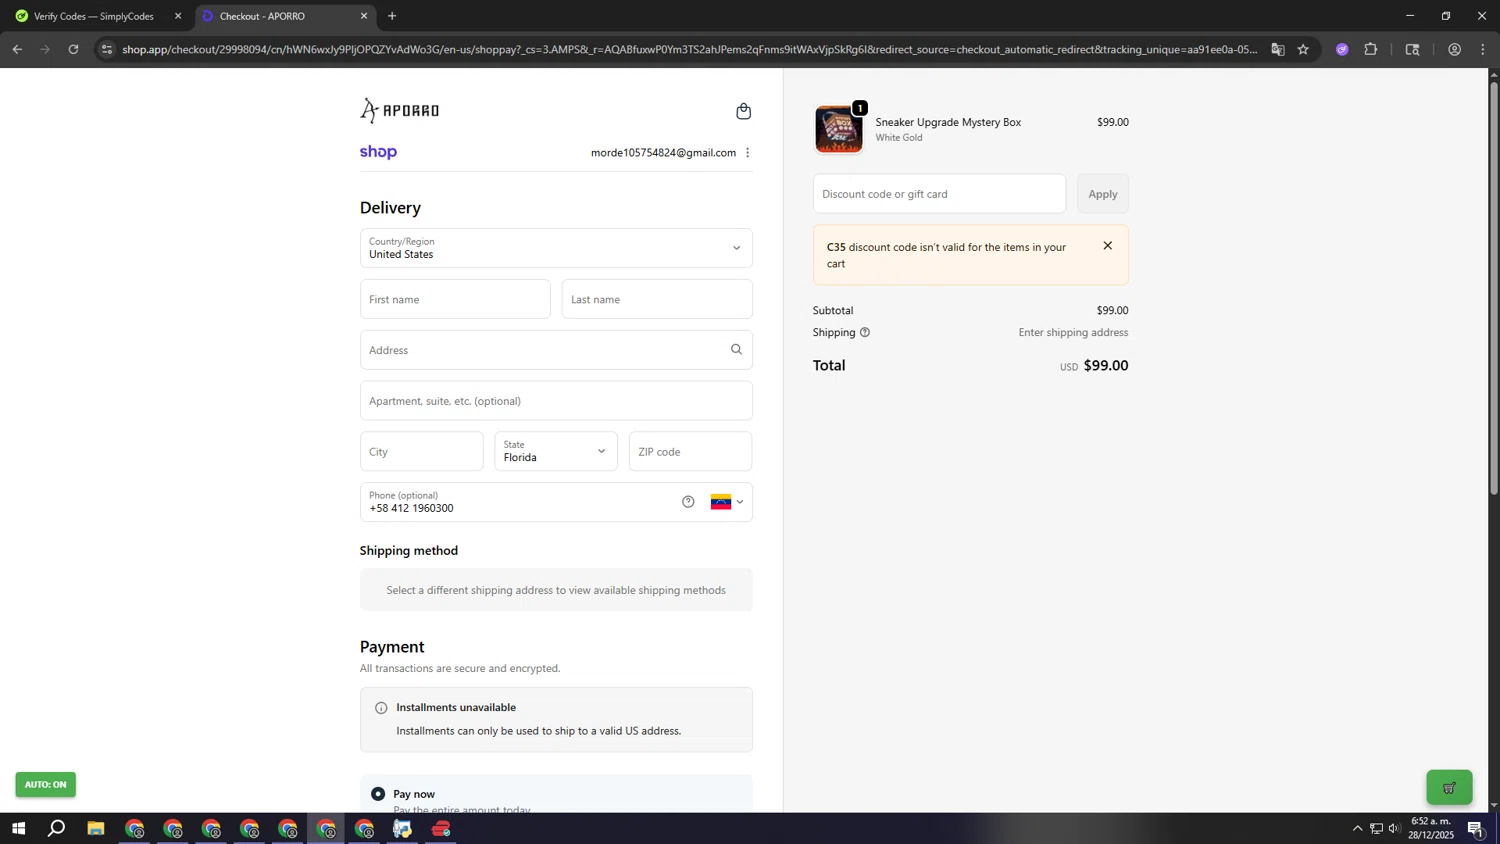Image resolution: width=1500 pixels, height=844 pixels.
Task: Click the account email address
Action: click(663, 153)
